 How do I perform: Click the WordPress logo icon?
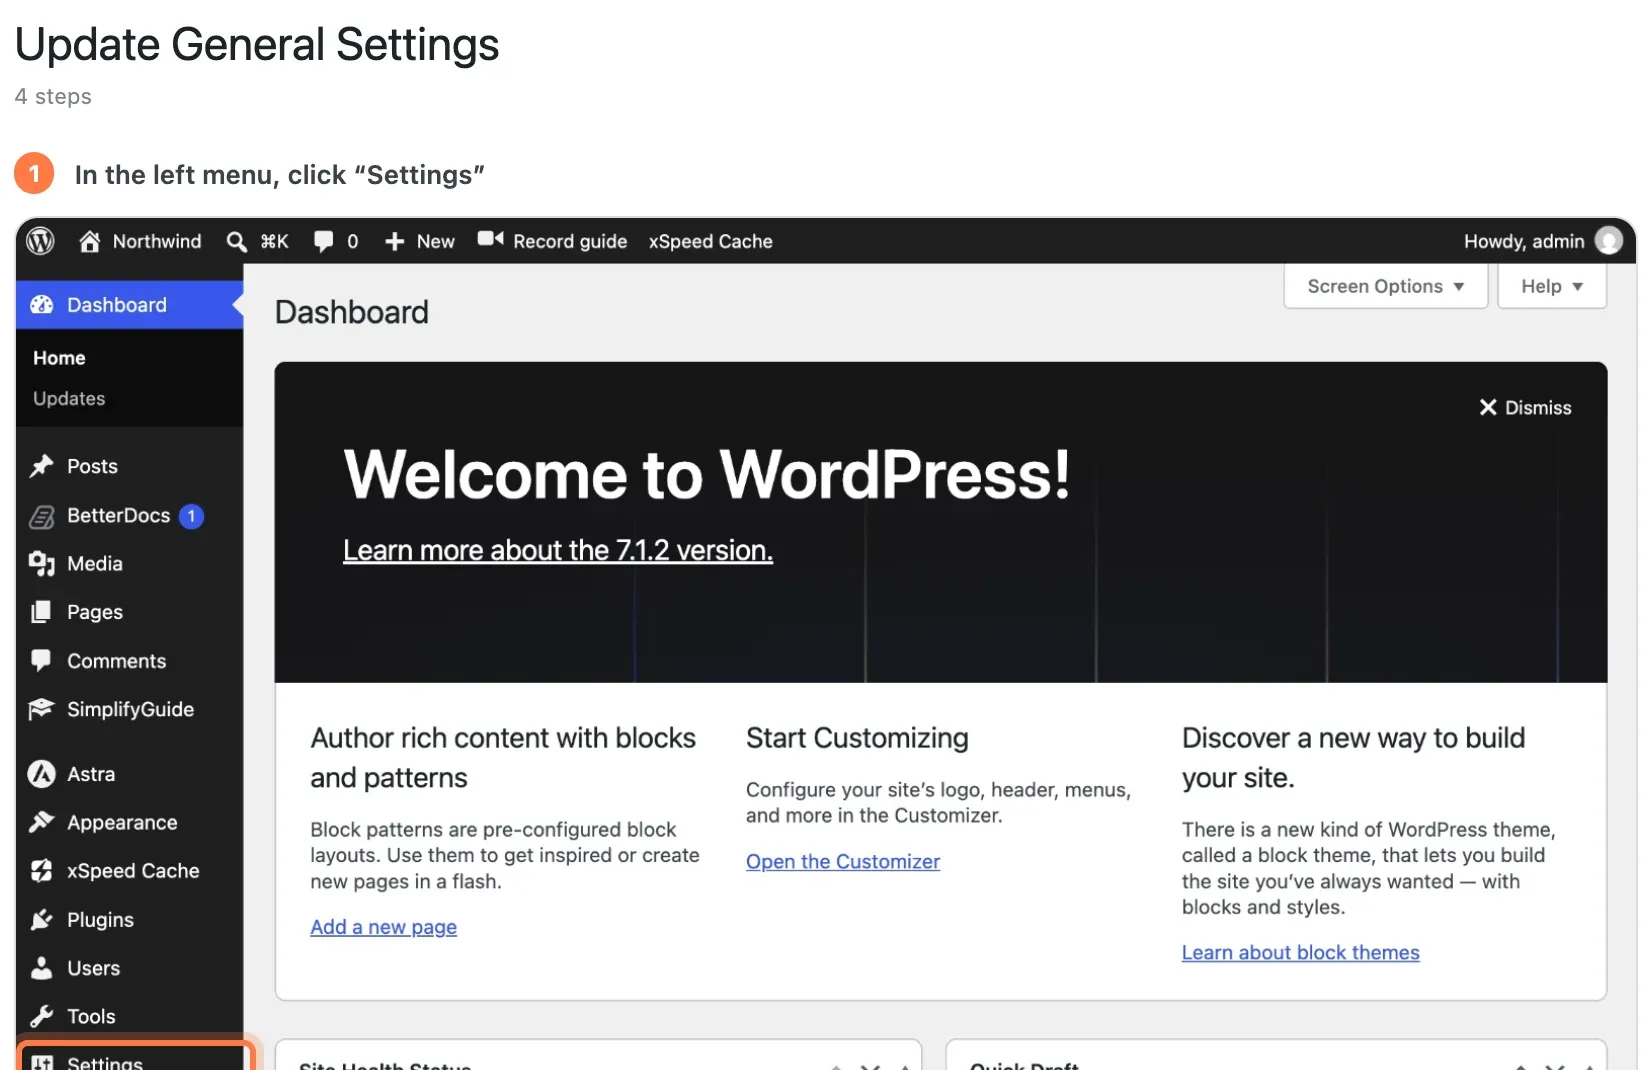tap(40, 241)
